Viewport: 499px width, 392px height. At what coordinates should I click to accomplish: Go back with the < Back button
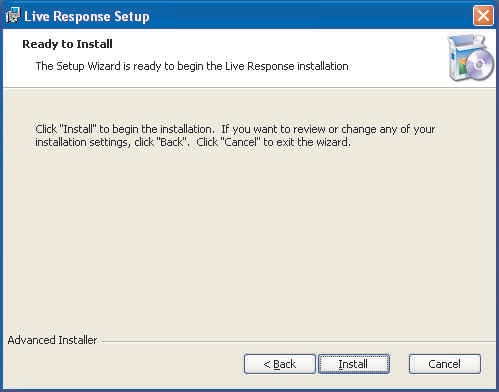279,364
